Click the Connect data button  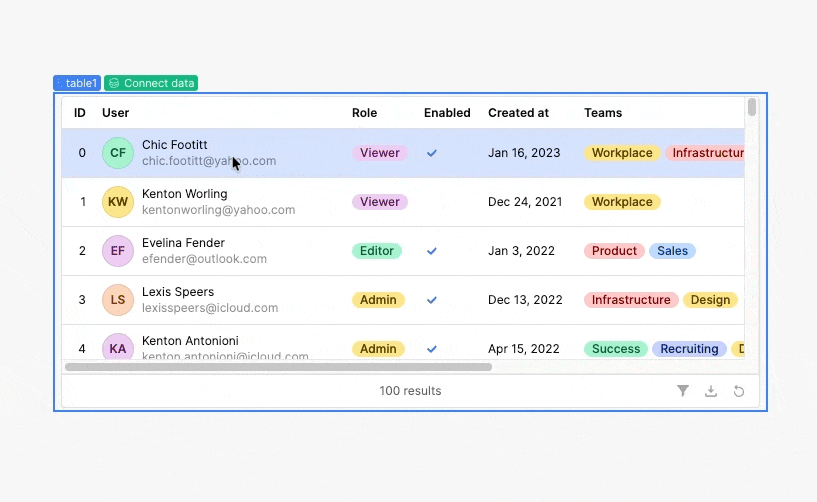[152, 83]
